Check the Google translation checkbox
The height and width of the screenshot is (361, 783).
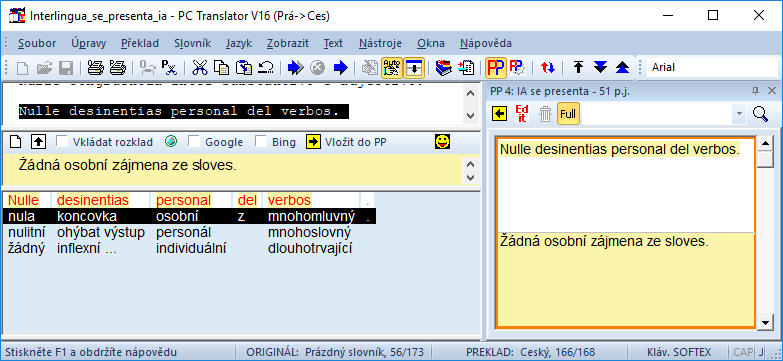click(194, 142)
